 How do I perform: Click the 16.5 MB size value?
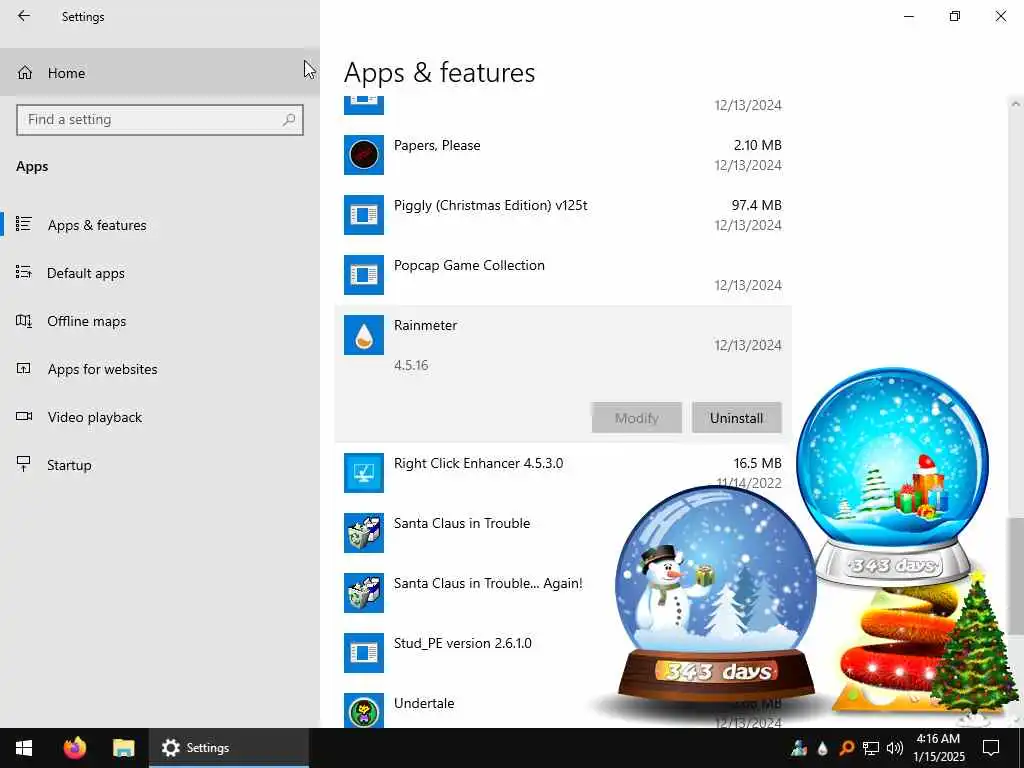click(758, 463)
